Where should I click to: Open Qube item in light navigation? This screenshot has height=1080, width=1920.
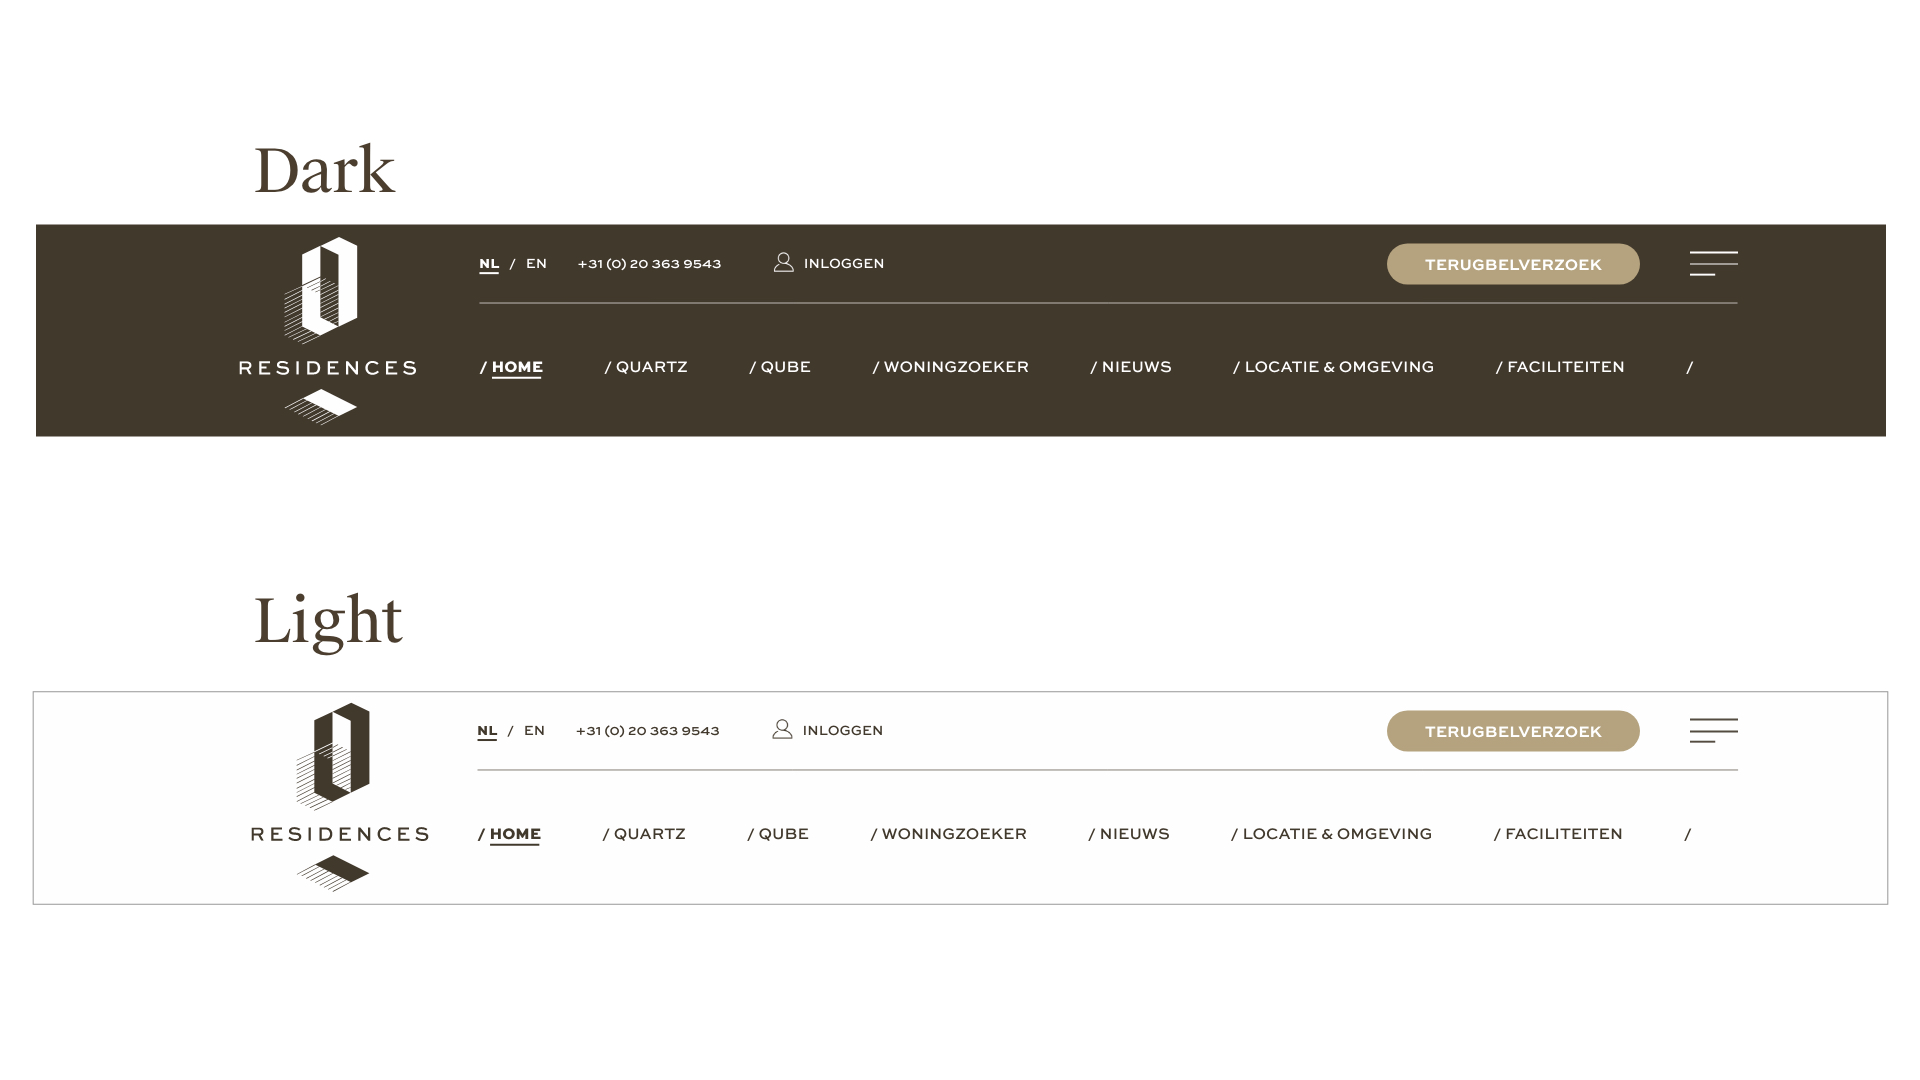[782, 834]
